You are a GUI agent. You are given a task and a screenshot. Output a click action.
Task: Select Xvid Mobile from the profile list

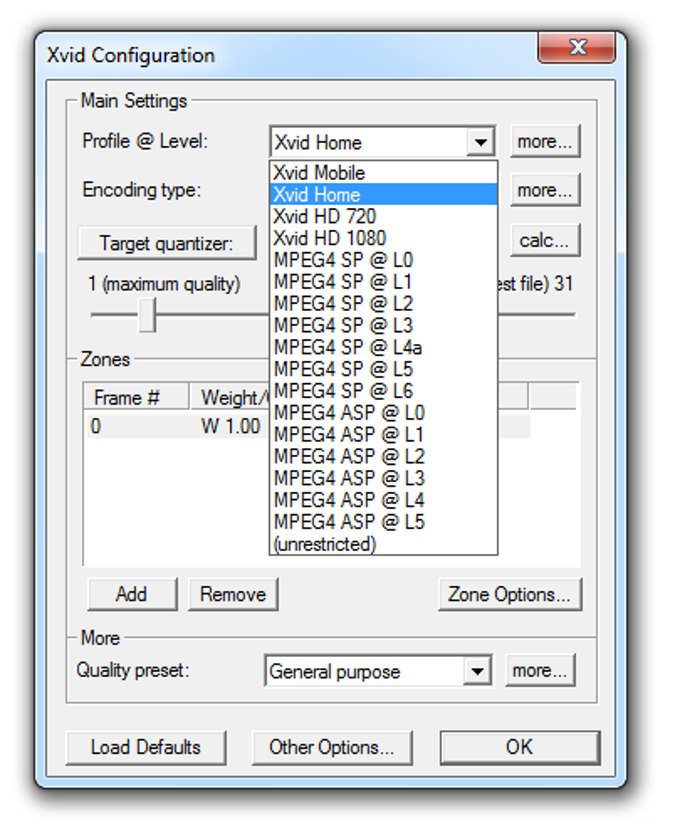(383, 173)
